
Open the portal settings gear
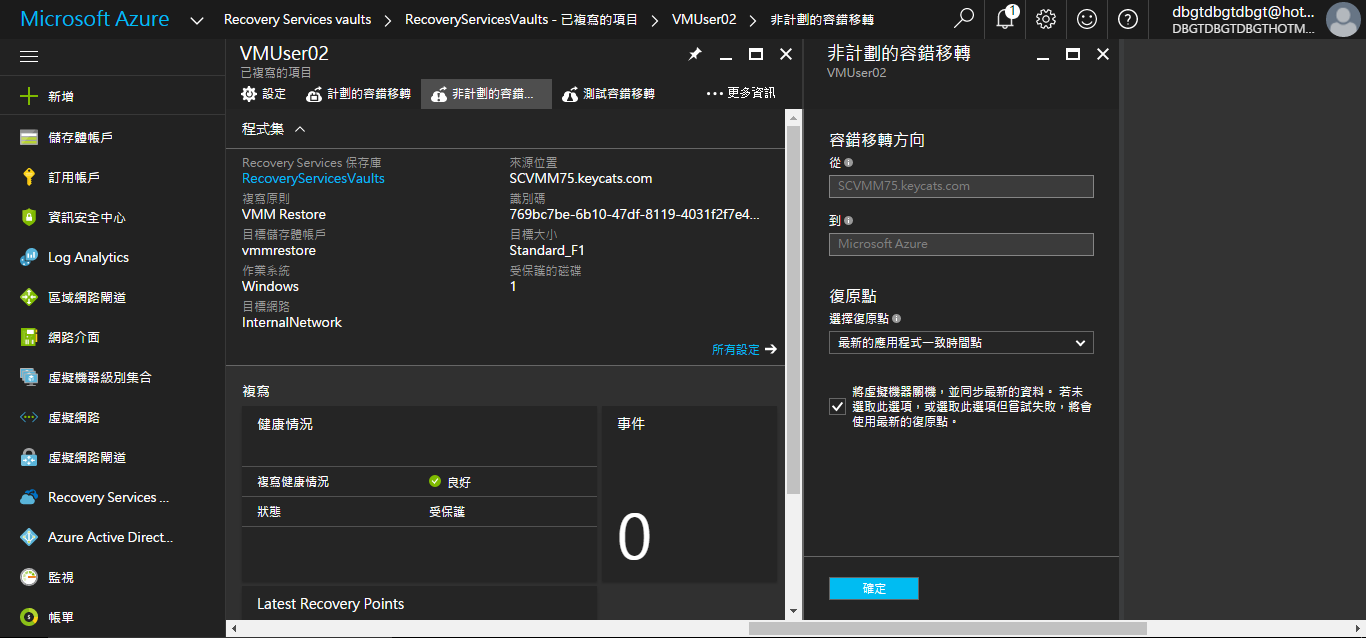(1045, 19)
